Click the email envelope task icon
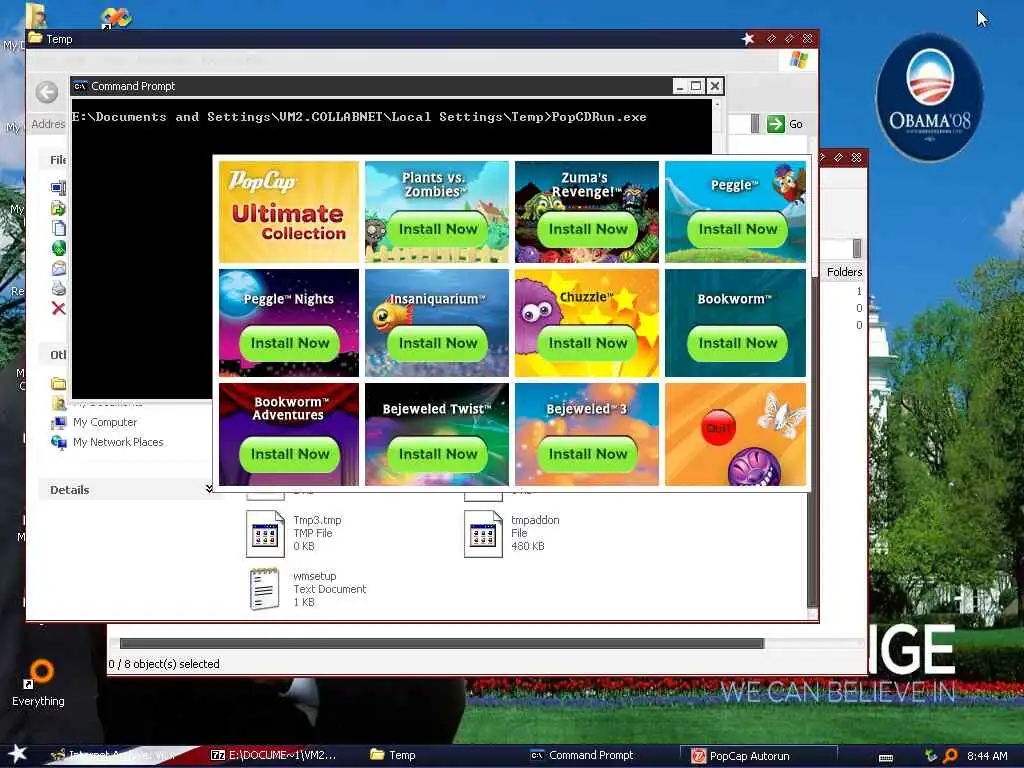The height and width of the screenshot is (768, 1024). pos(59,268)
